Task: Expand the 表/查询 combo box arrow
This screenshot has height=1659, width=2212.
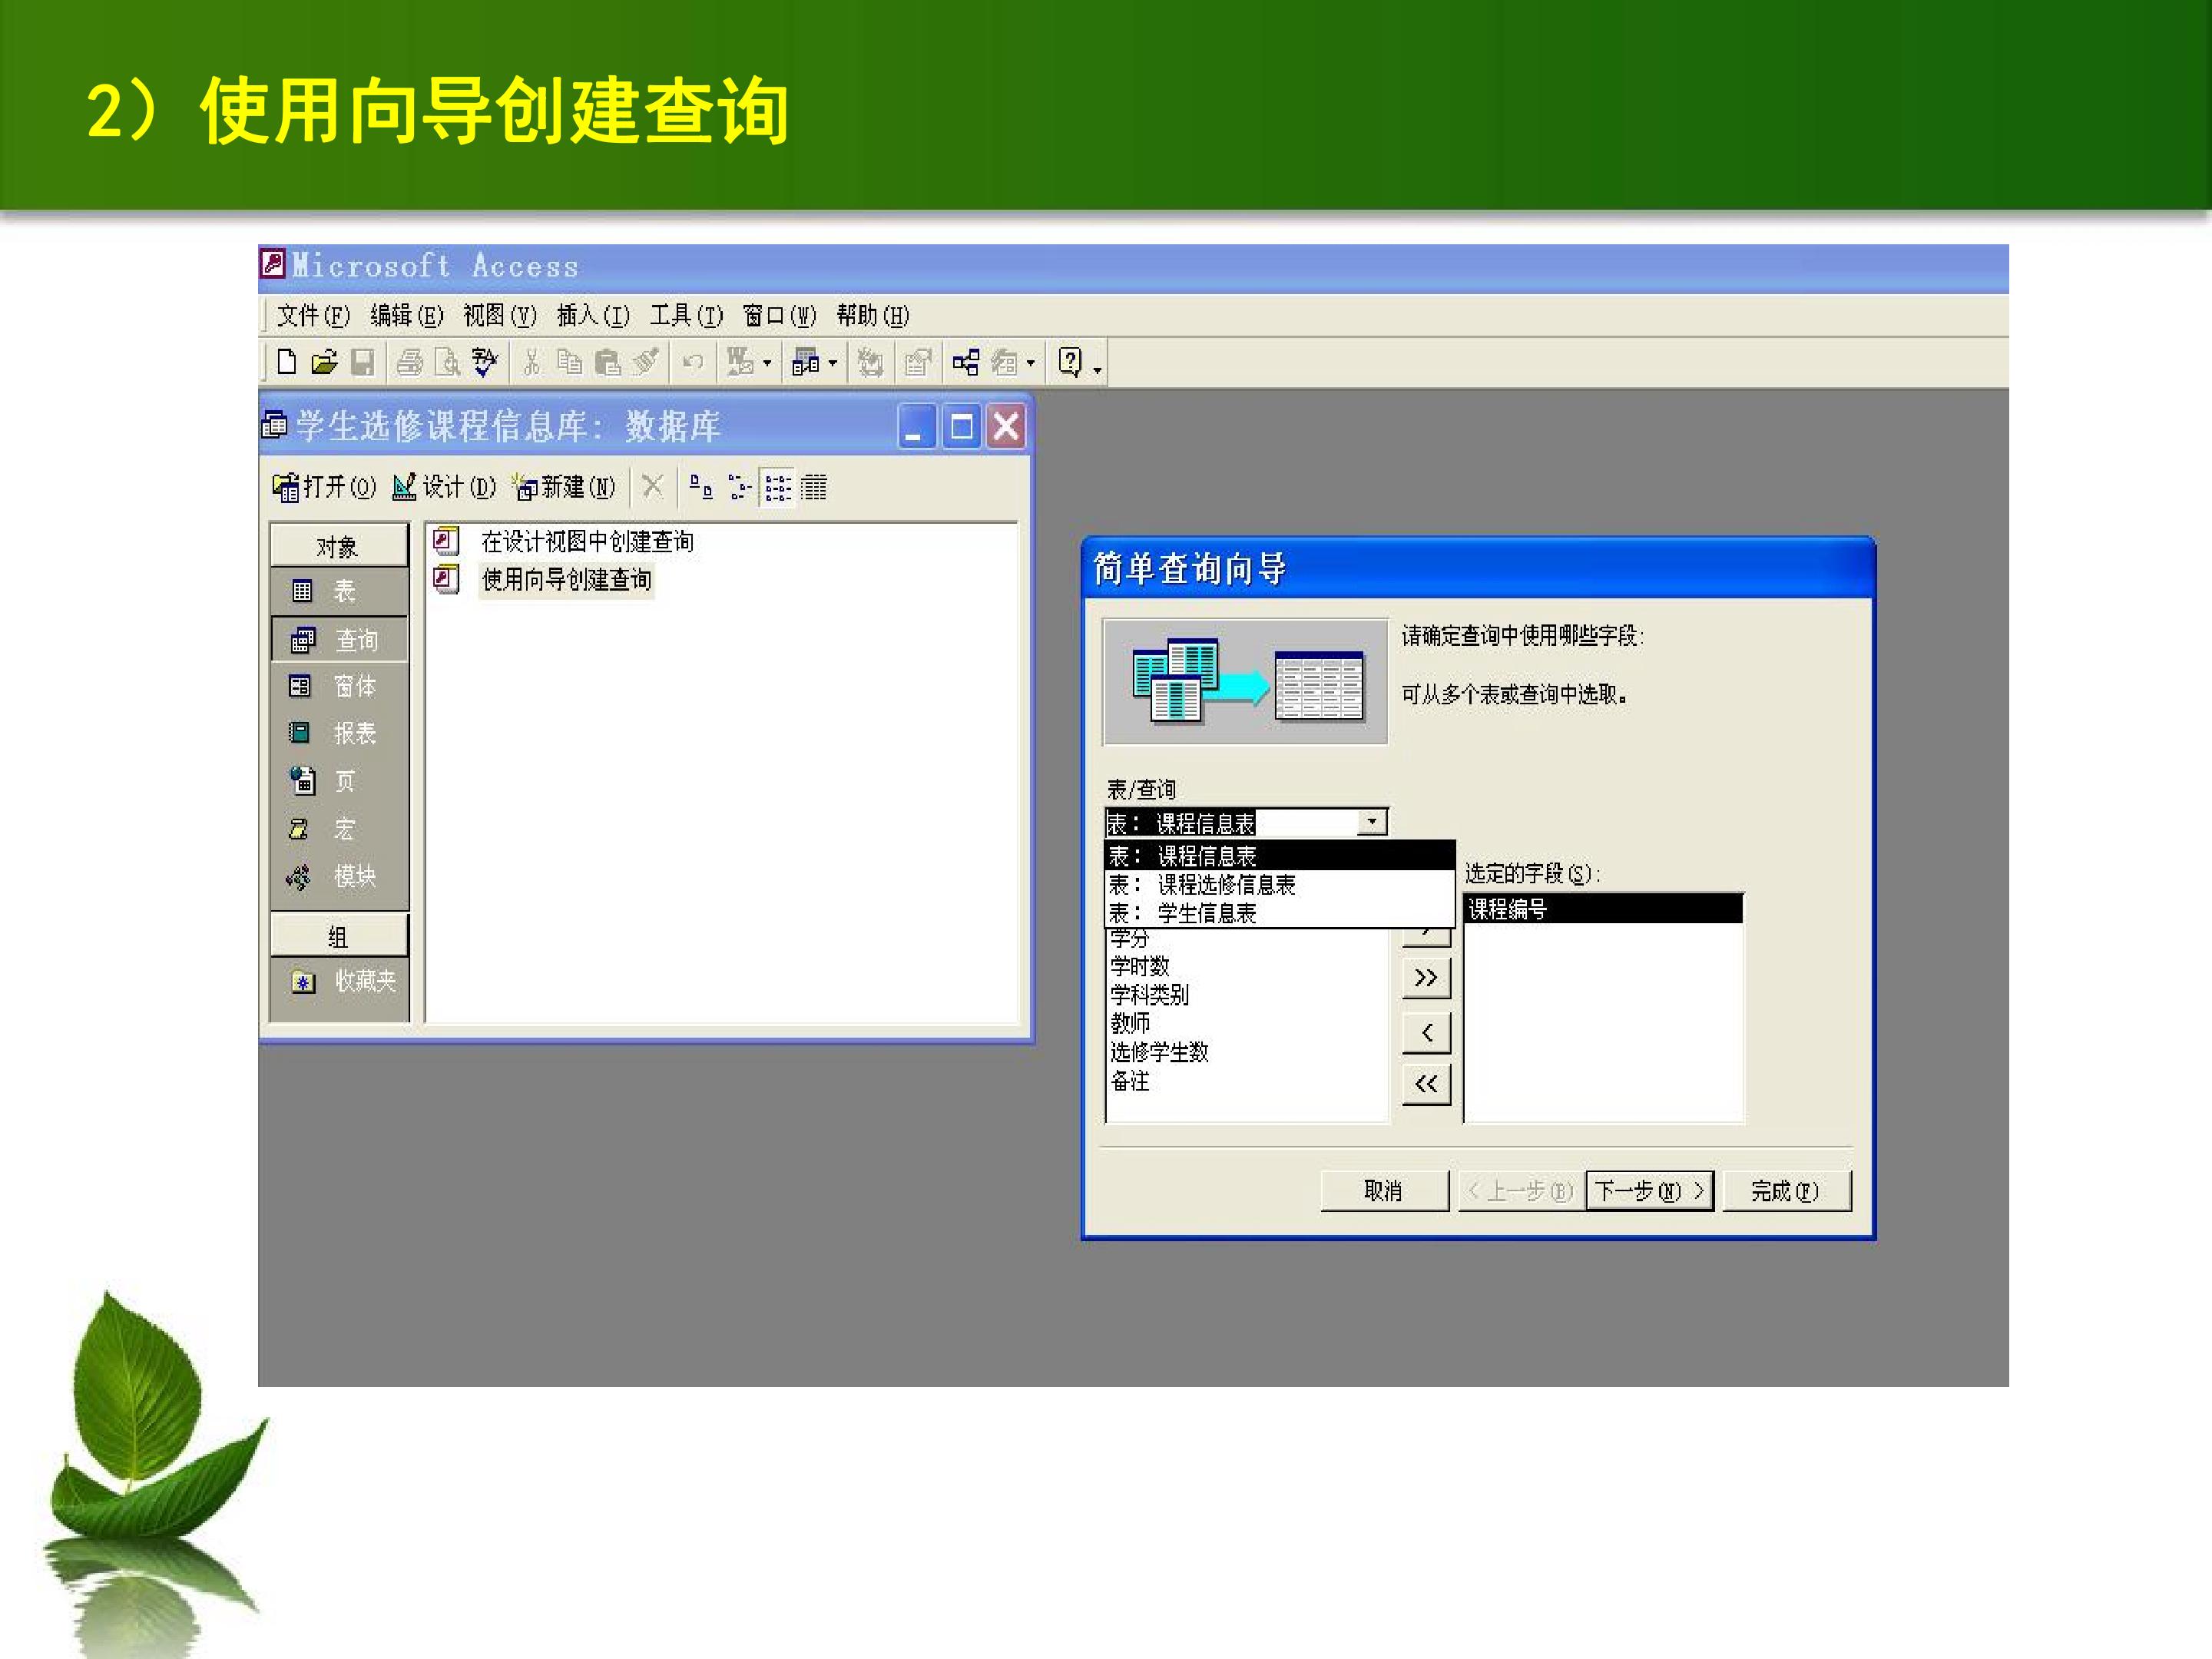Action: 1372,822
